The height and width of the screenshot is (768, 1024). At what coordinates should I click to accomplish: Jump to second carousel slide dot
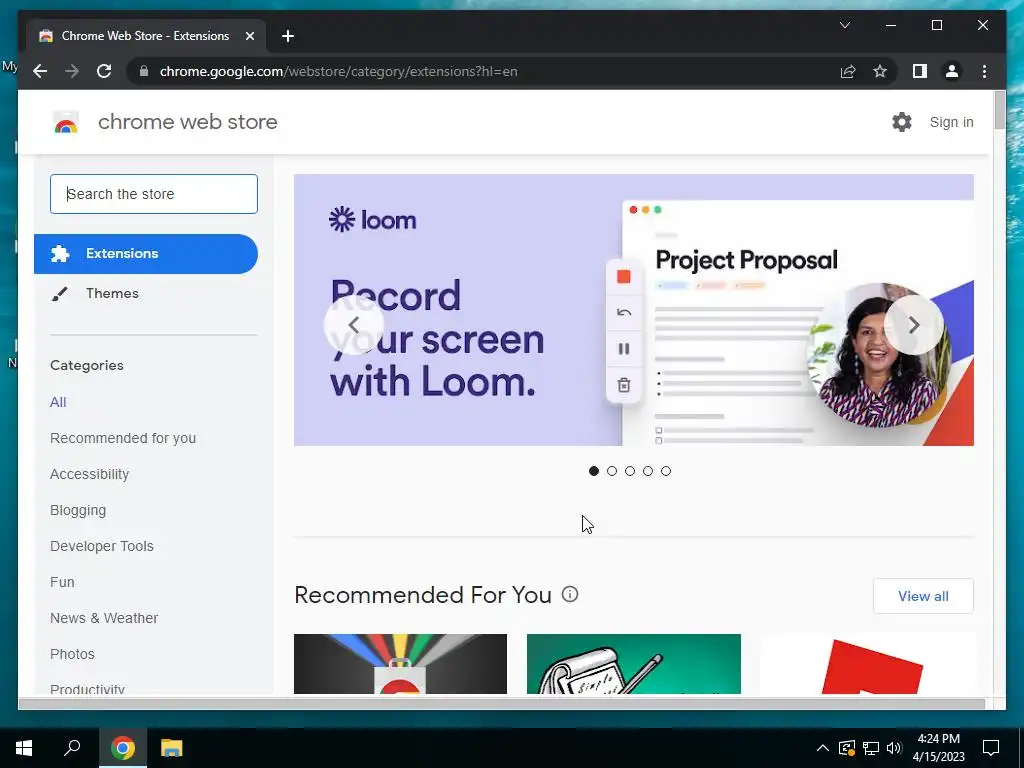point(612,471)
